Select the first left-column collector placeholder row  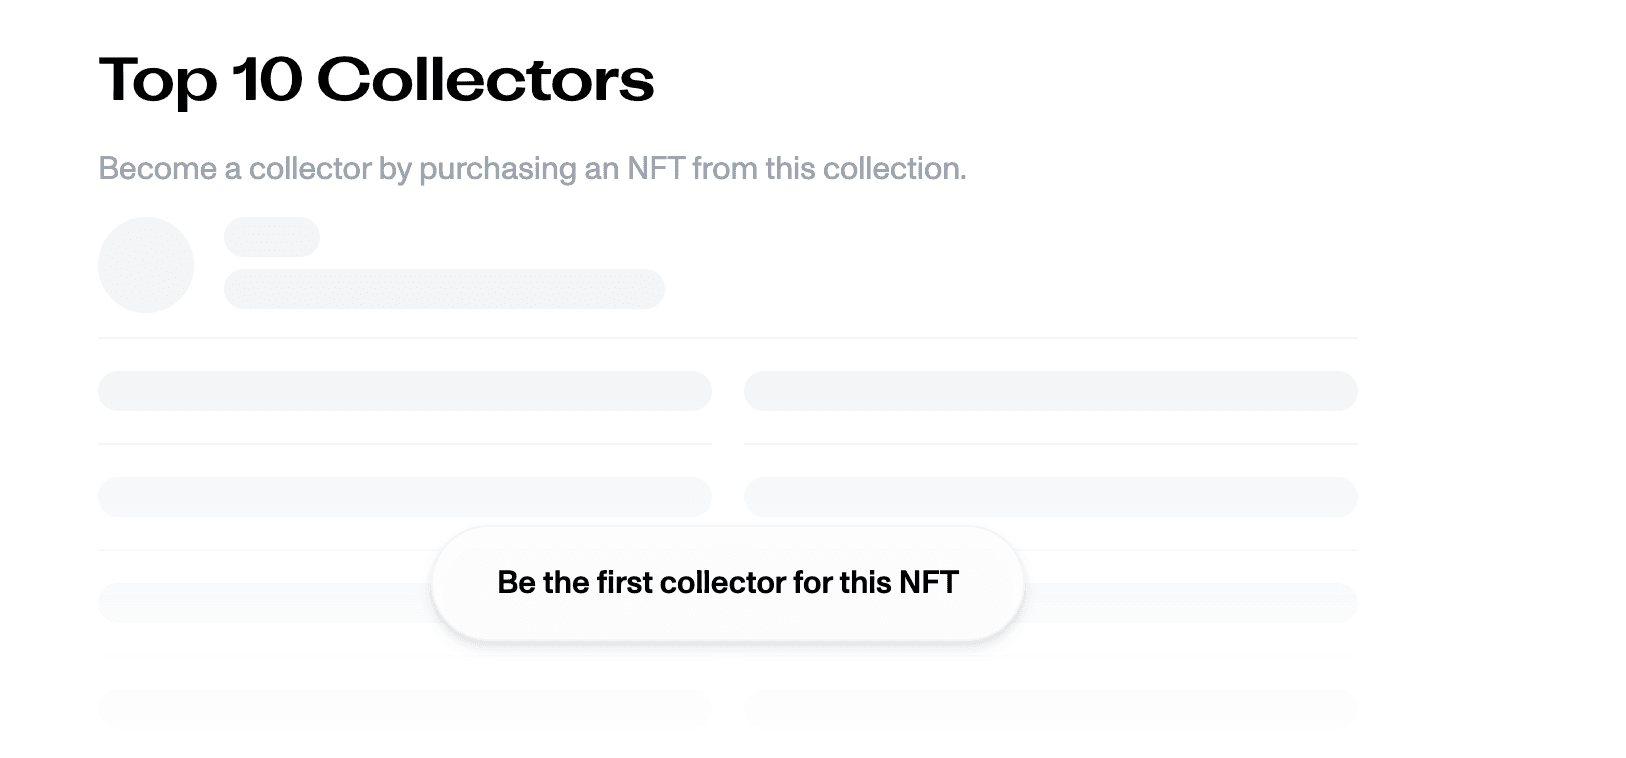[405, 391]
